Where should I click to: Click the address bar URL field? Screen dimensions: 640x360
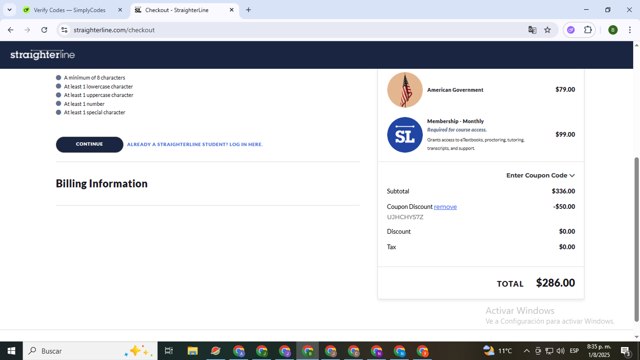pos(294,30)
